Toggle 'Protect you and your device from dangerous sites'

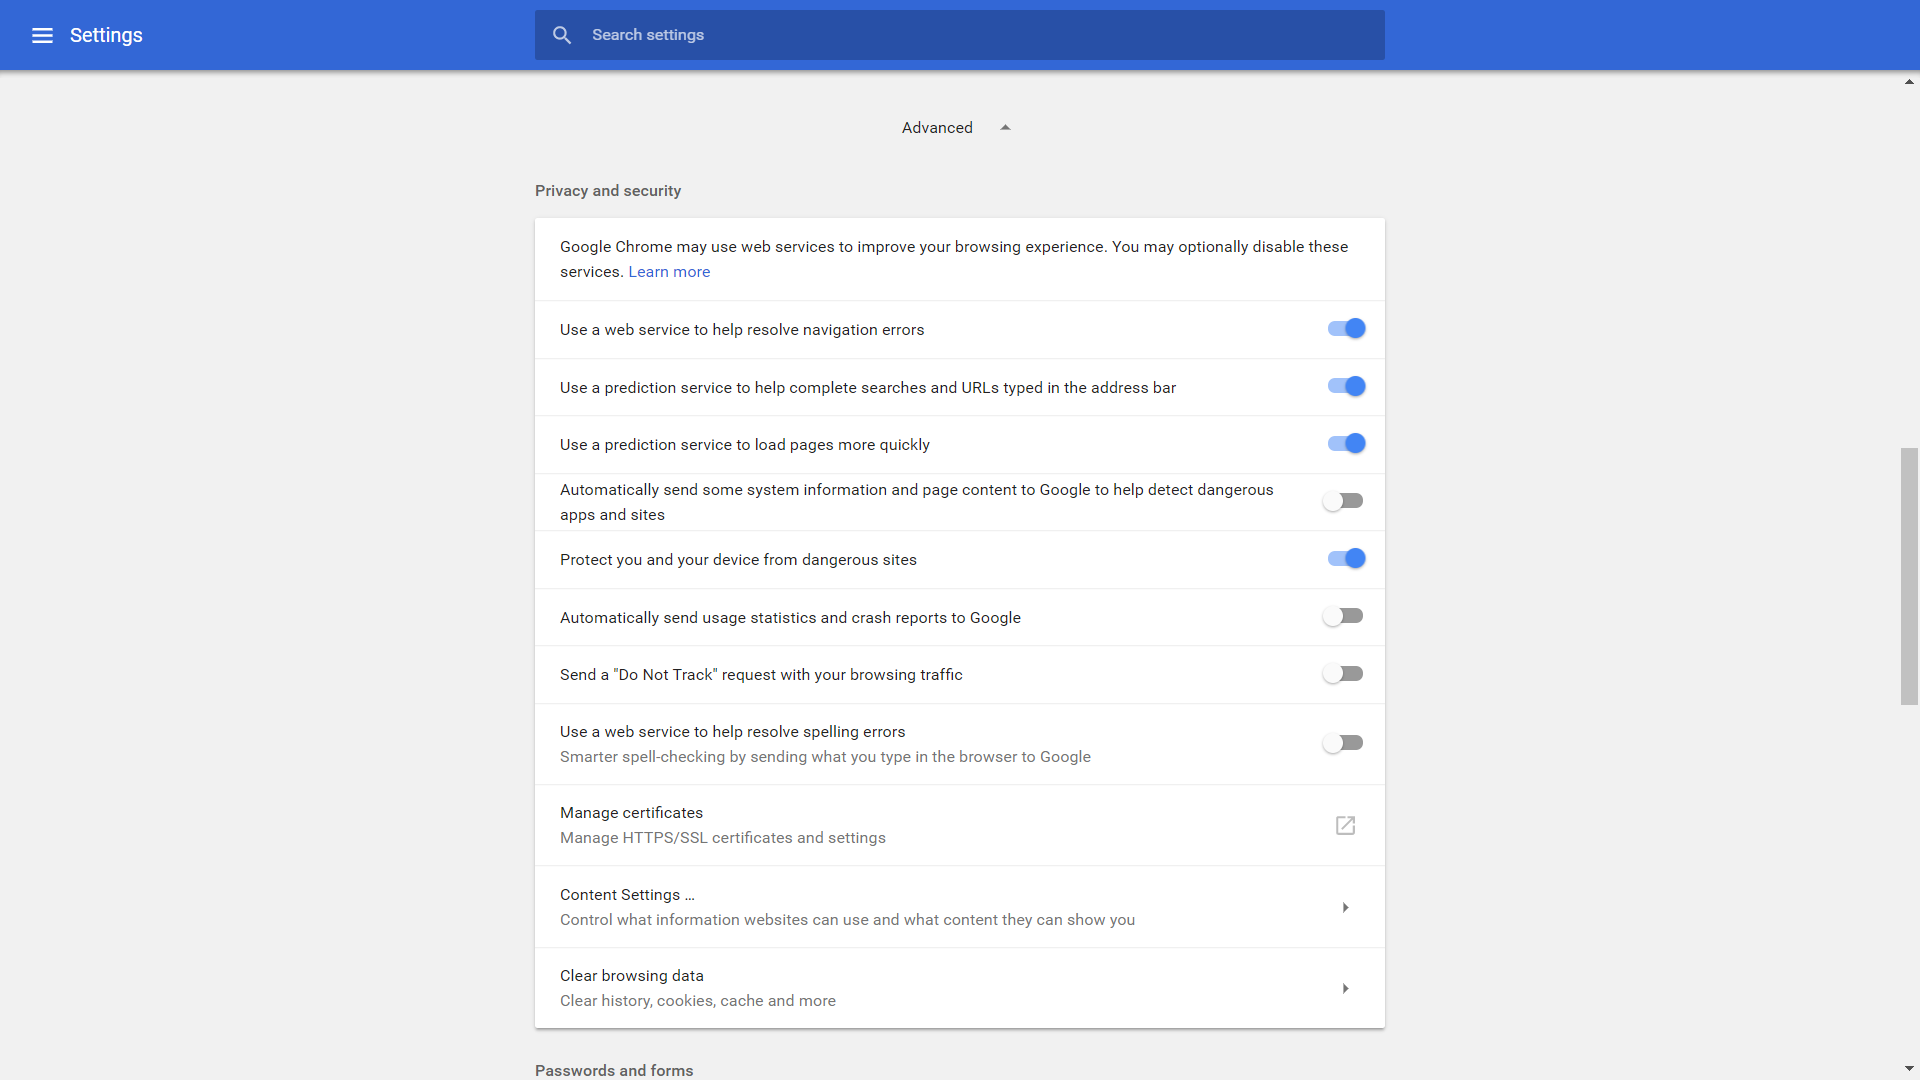point(1346,558)
